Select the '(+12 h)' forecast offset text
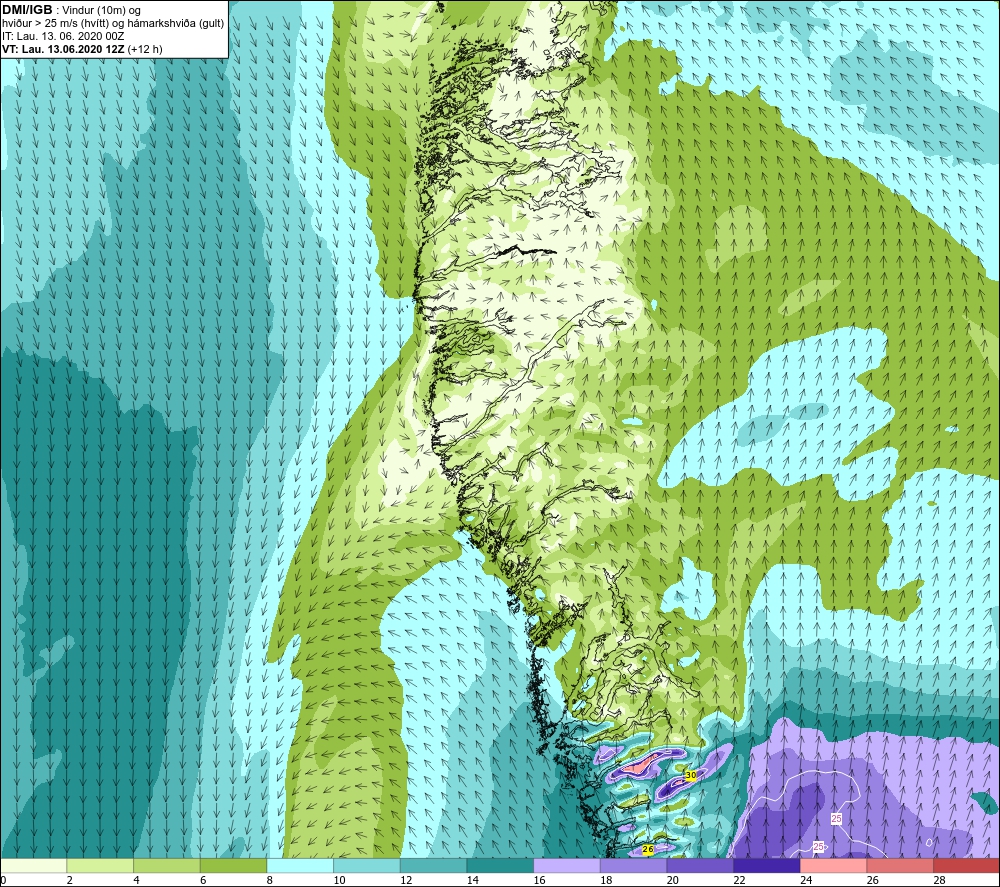The image size is (1000, 887). pyautogui.click(x=145, y=49)
